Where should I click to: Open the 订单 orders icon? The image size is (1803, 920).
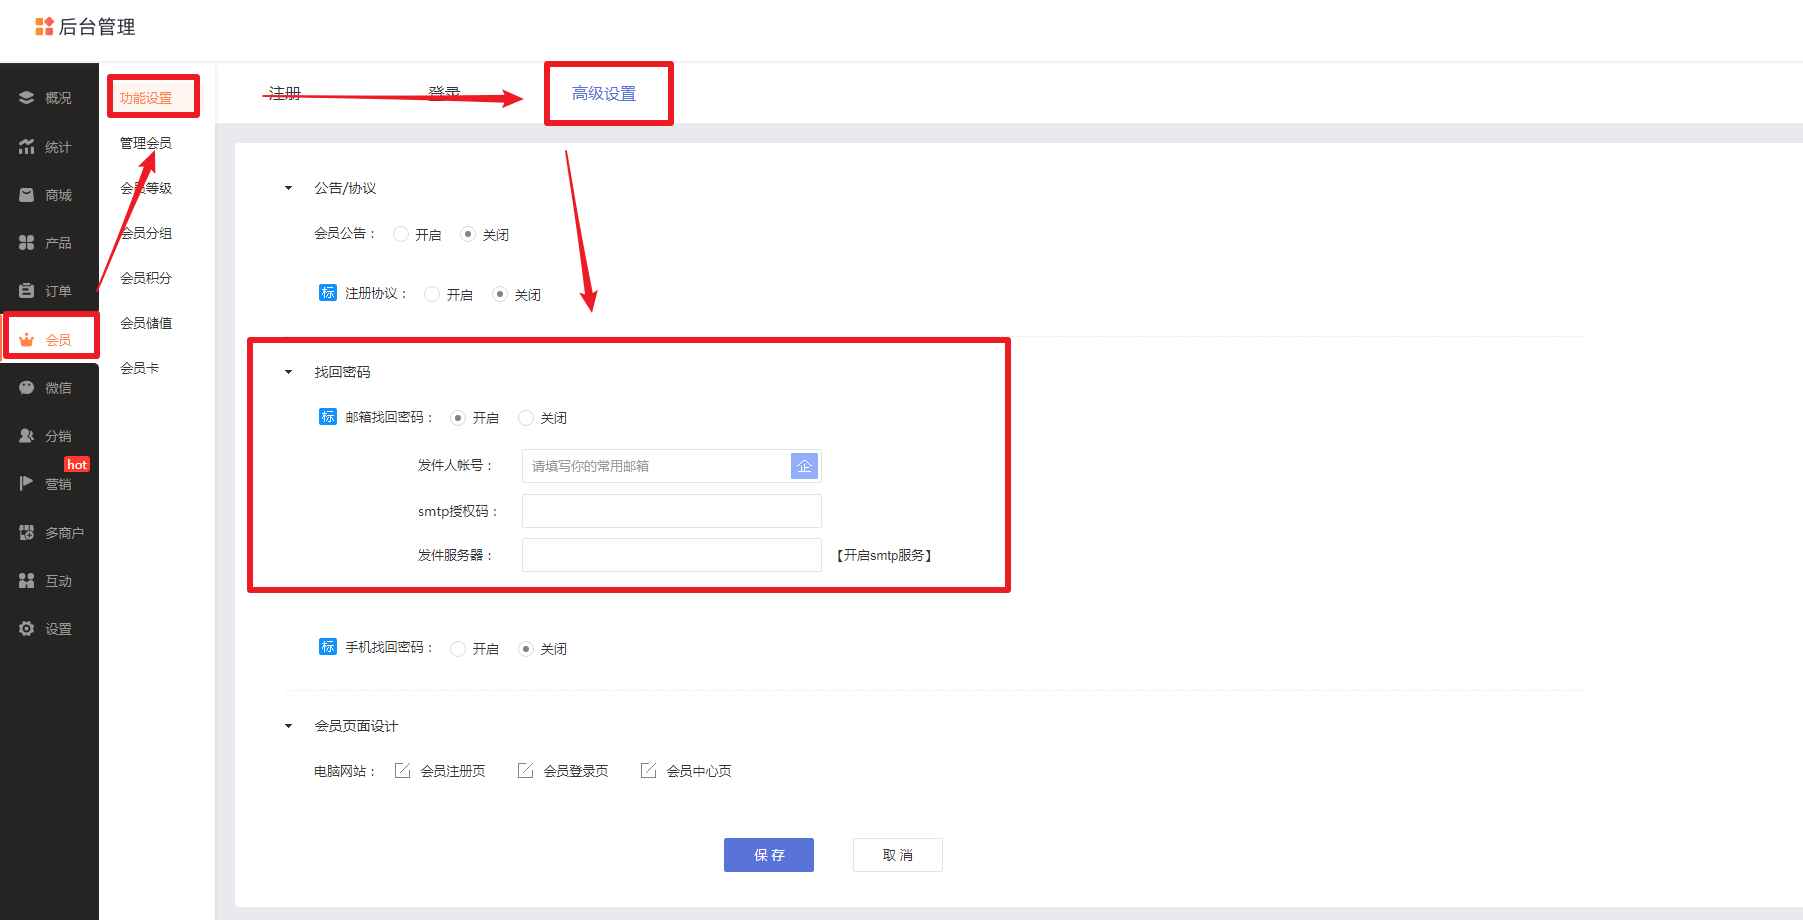coord(26,291)
